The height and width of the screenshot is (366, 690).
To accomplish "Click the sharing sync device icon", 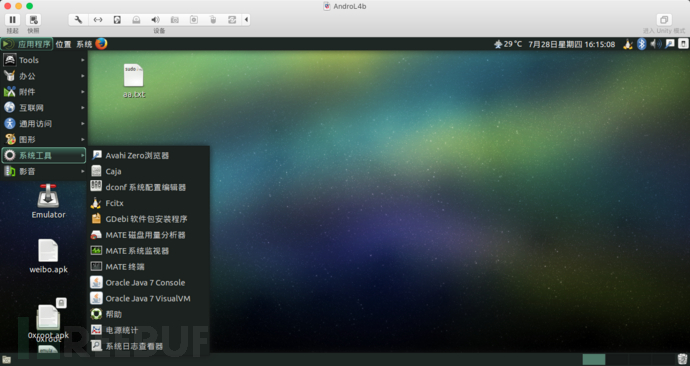I will [x=232, y=20].
